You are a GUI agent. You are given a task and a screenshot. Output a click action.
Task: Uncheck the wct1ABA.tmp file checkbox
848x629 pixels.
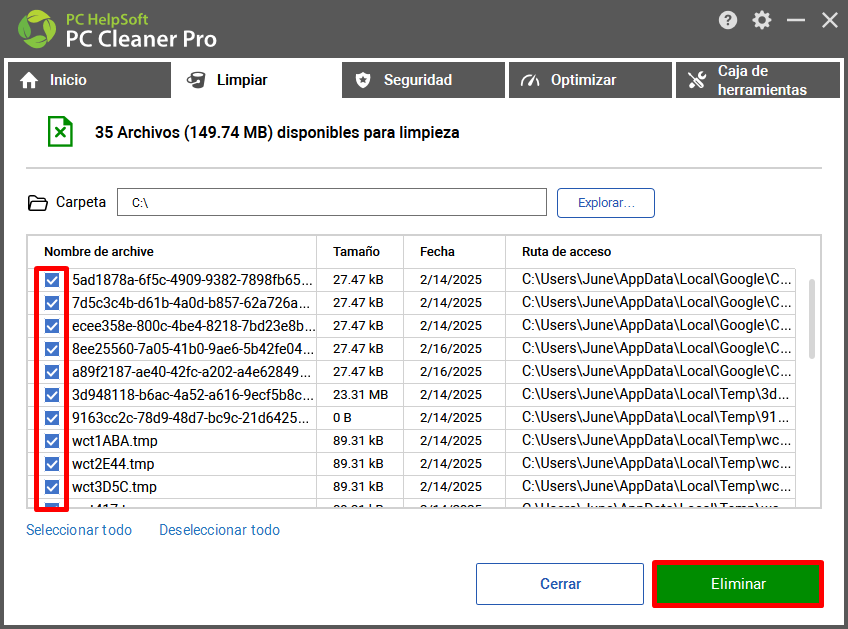(52, 441)
